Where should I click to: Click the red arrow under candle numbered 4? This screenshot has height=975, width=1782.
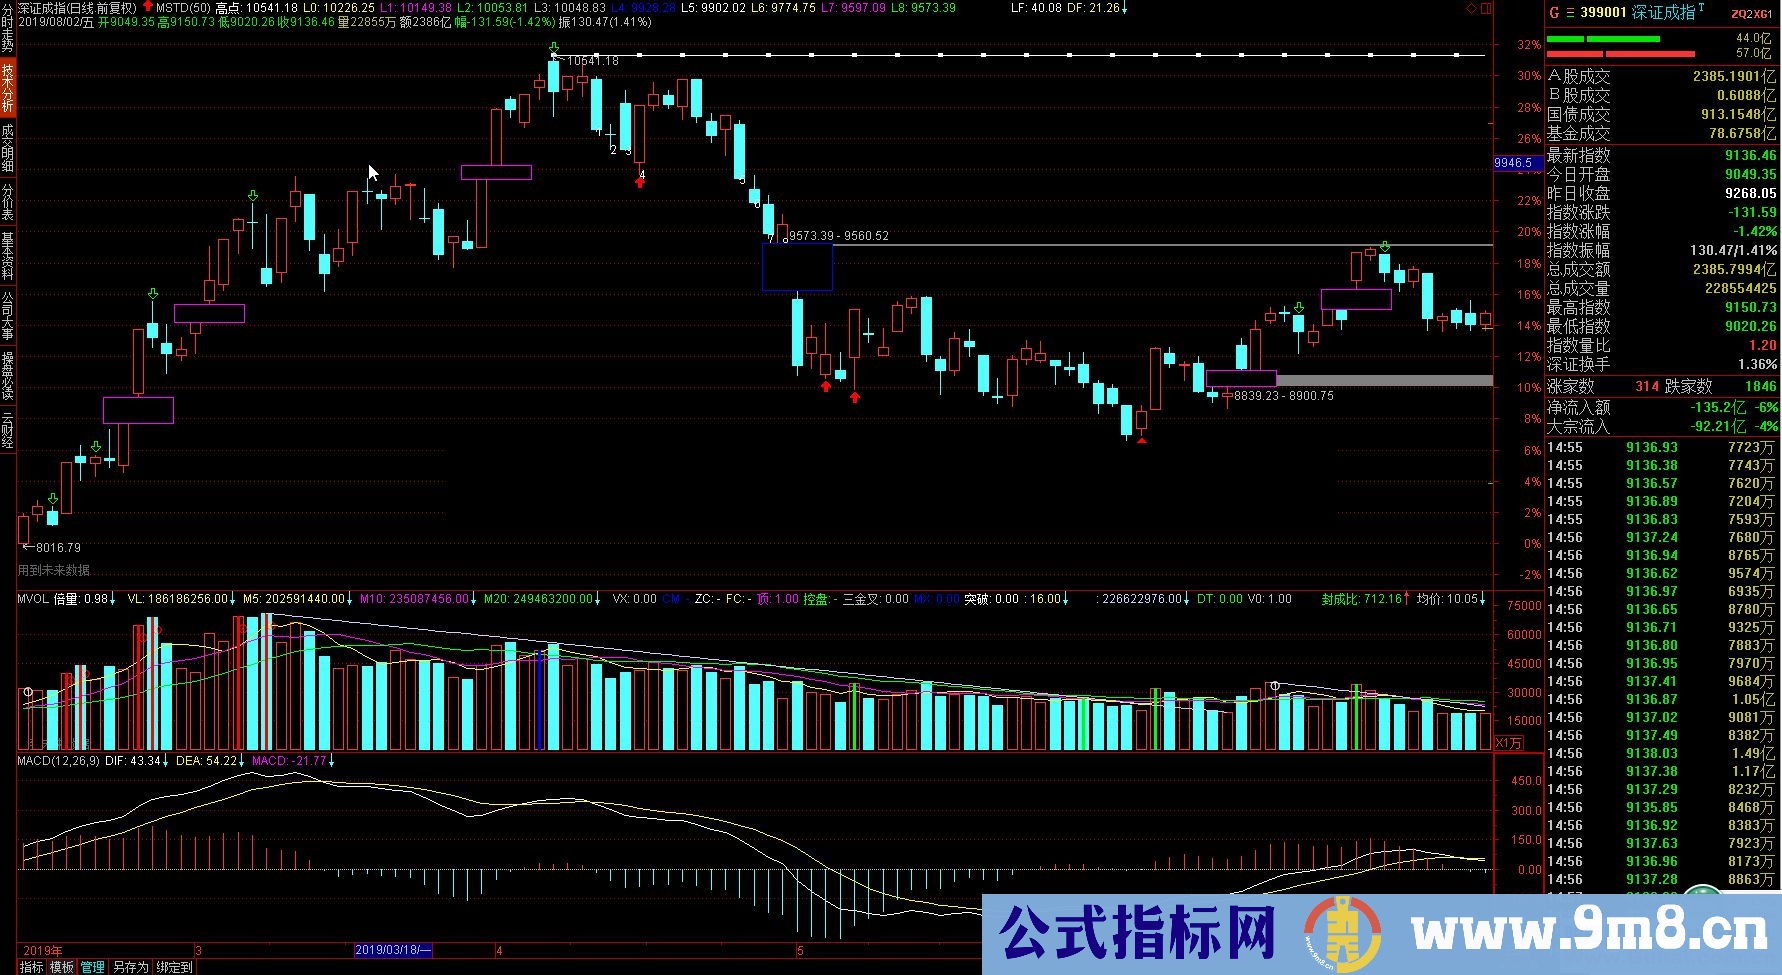tap(640, 182)
